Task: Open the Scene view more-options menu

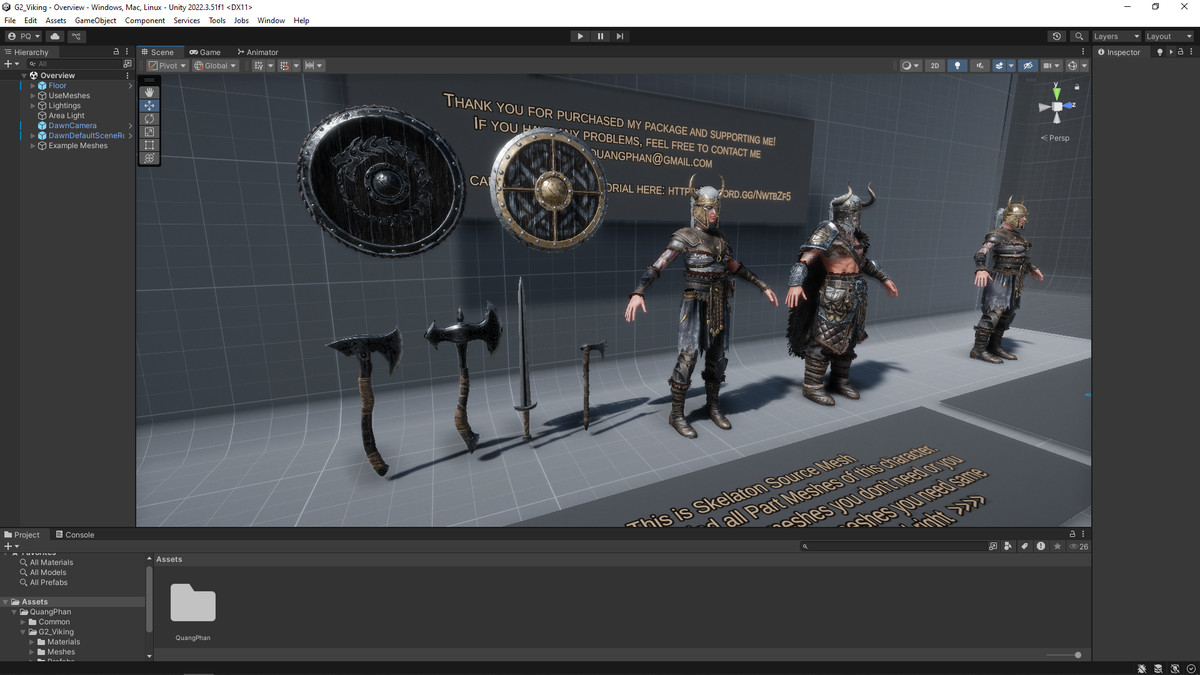Action: tap(1083, 52)
